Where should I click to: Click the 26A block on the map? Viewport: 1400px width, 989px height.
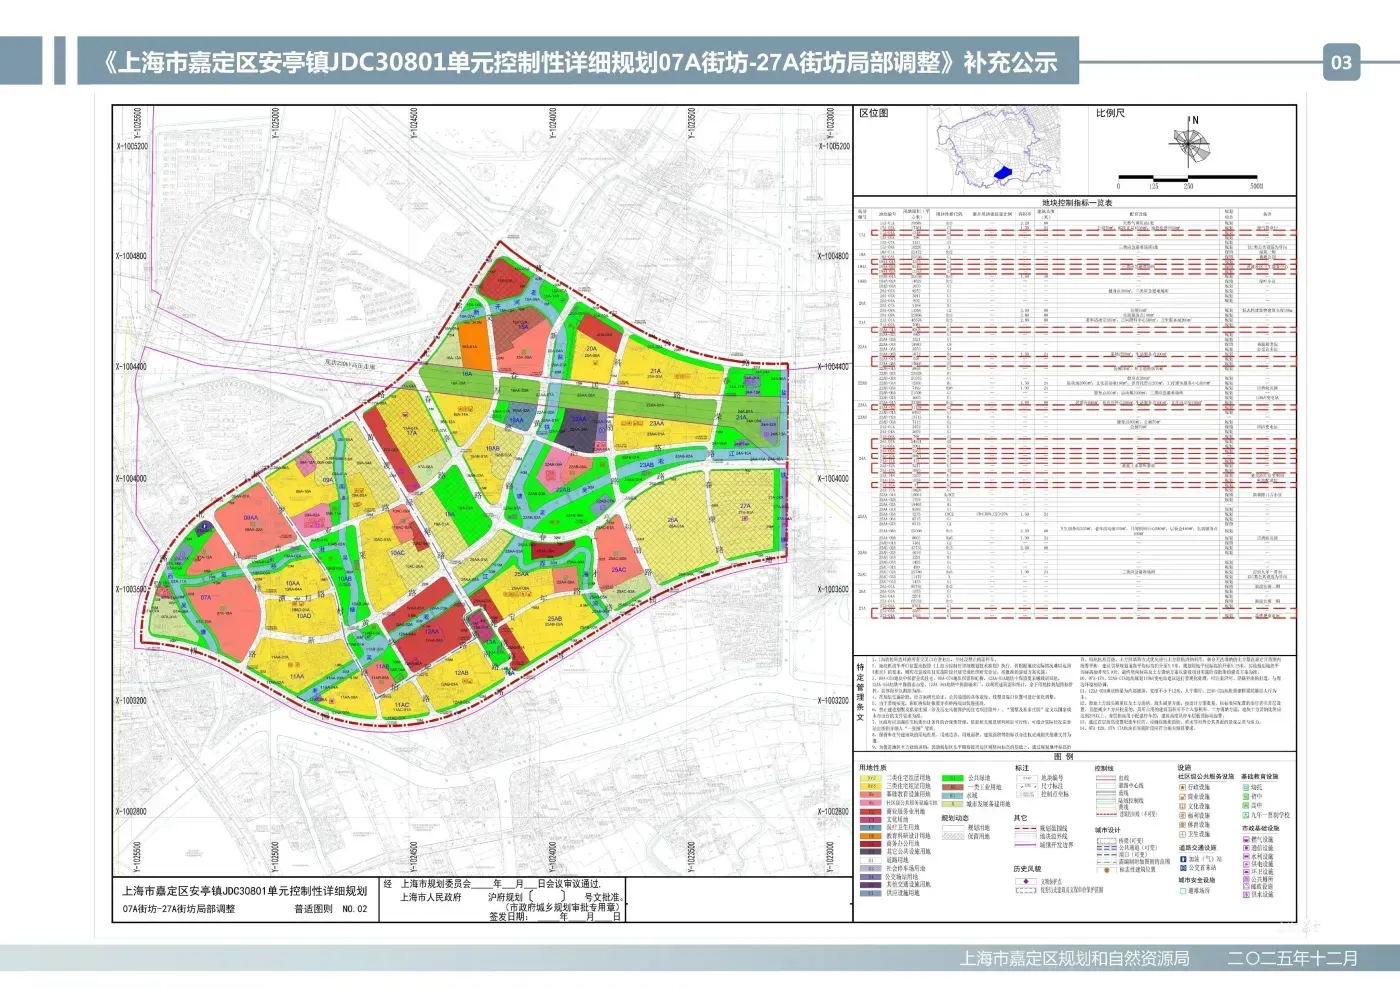click(673, 521)
